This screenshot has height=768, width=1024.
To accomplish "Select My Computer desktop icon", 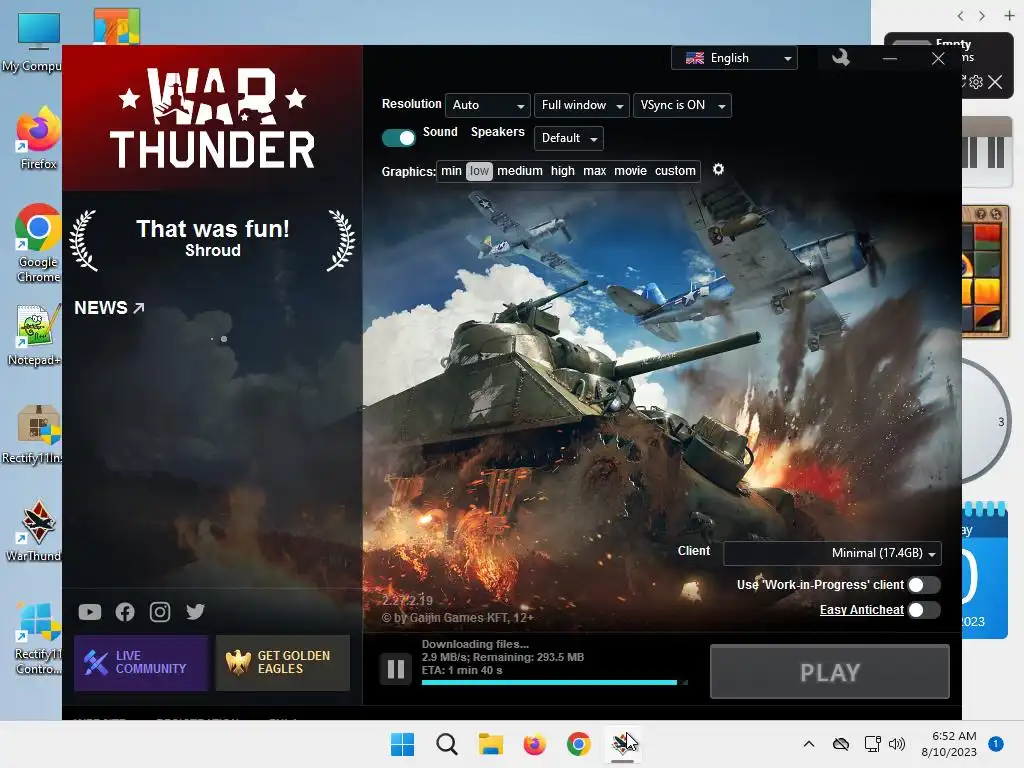I will click(34, 42).
